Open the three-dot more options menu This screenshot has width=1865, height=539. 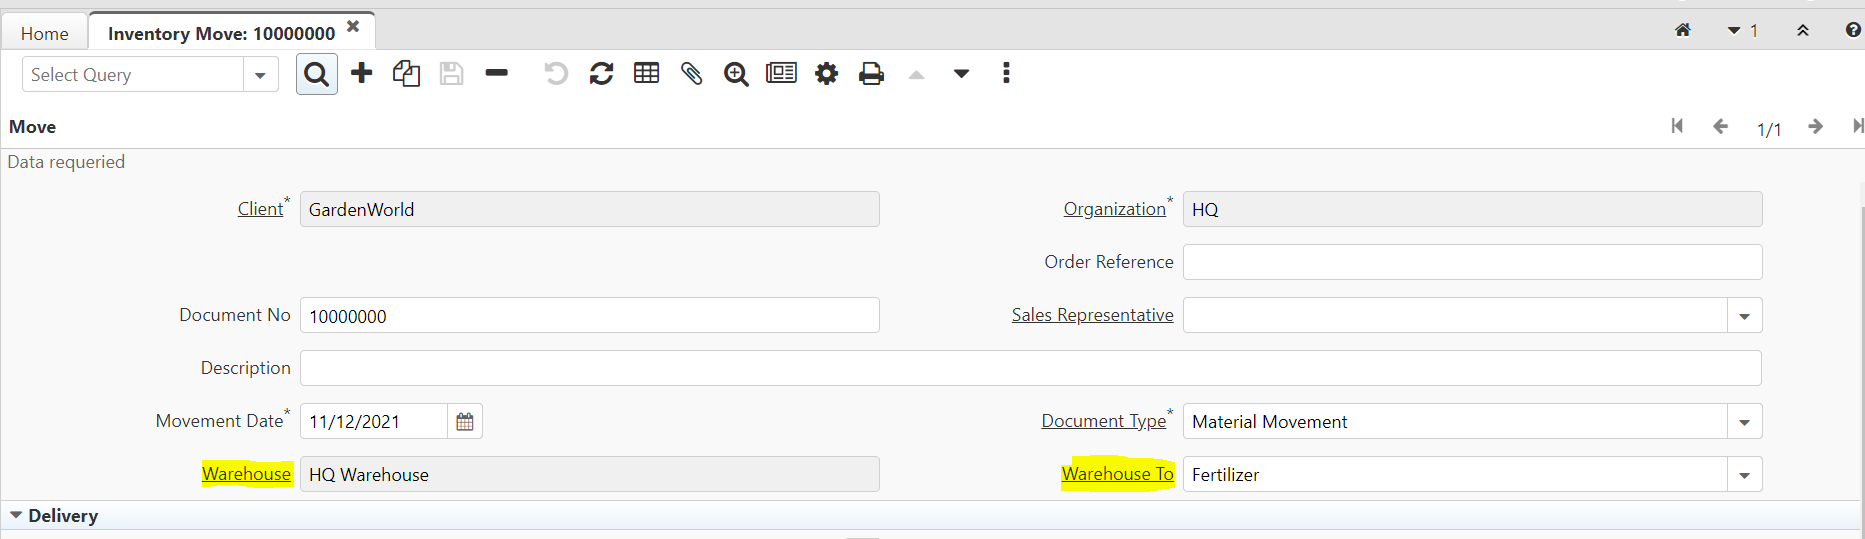tap(1006, 73)
